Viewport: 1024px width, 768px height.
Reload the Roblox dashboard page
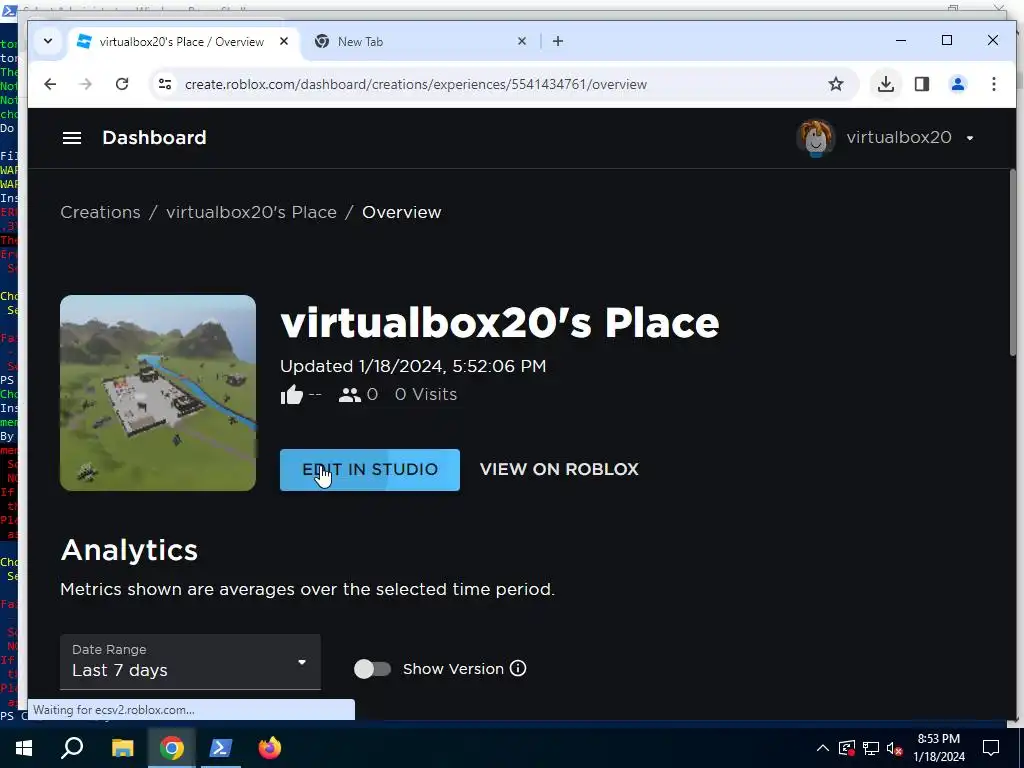coord(121,84)
